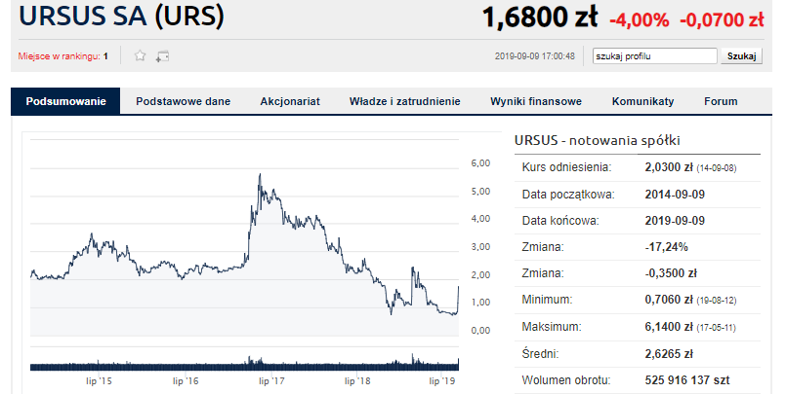786x394 pixels.
Task: Click the Wolumen obrotu value
Action: 687,380
